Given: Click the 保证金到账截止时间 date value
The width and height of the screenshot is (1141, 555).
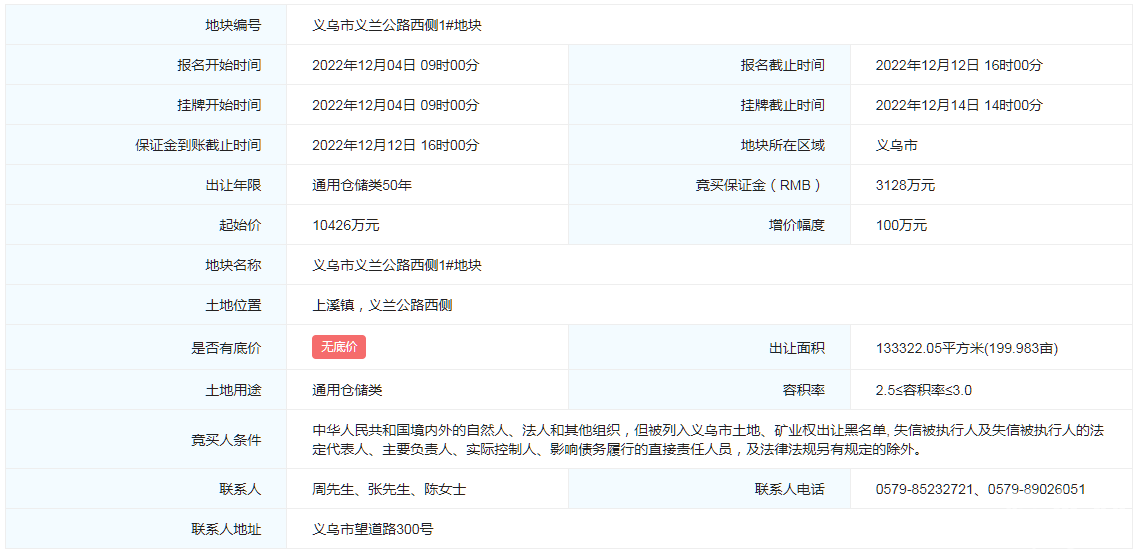Looking at the screenshot, I should coord(395,145).
